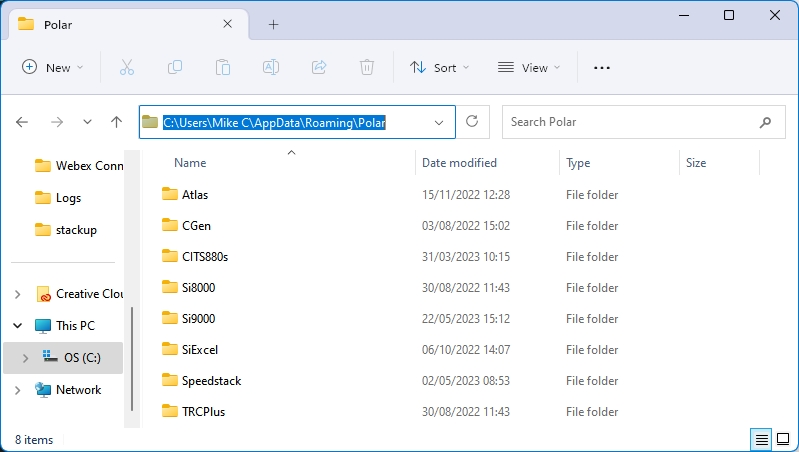This screenshot has width=799, height=452.
Task: Go up one folder level arrow
Action: [117, 122]
